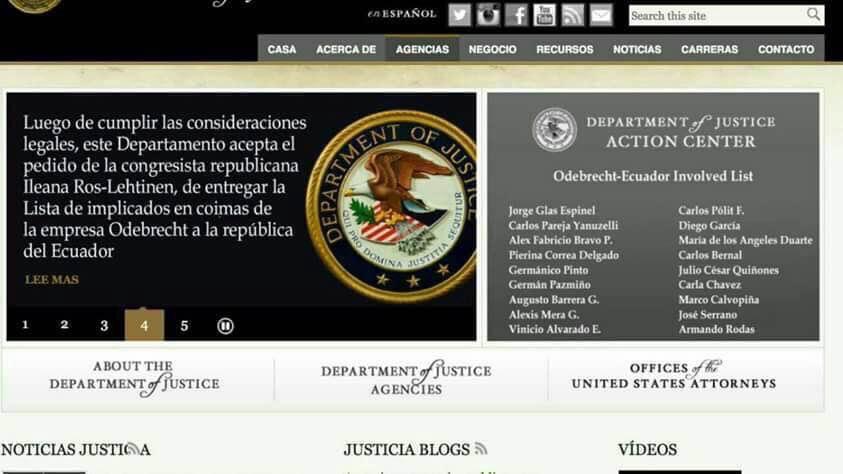Open the ACERCA DE menu item
The image size is (843, 474).
click(346, 49)
